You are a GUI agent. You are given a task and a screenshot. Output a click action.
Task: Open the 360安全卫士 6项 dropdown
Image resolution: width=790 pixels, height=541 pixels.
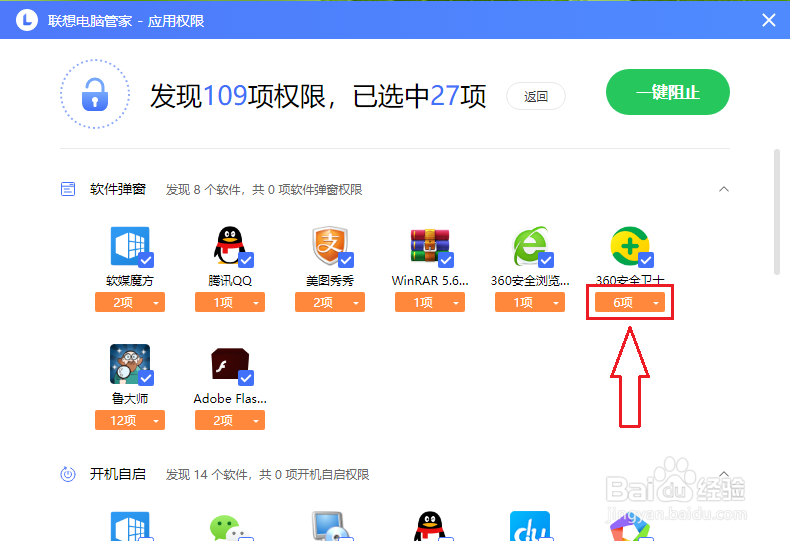coord(630,302)
